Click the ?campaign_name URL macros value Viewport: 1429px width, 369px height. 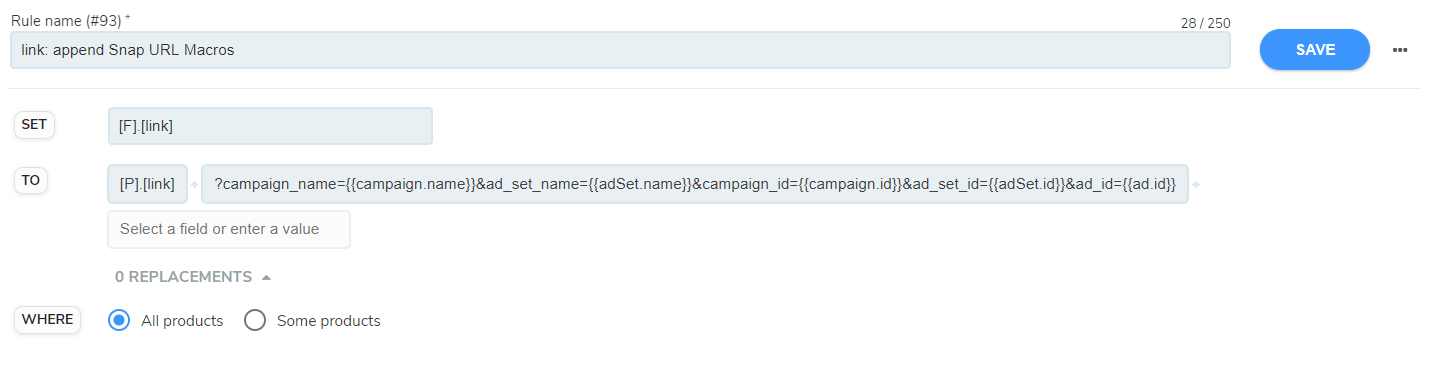click(x=694, y=184)
